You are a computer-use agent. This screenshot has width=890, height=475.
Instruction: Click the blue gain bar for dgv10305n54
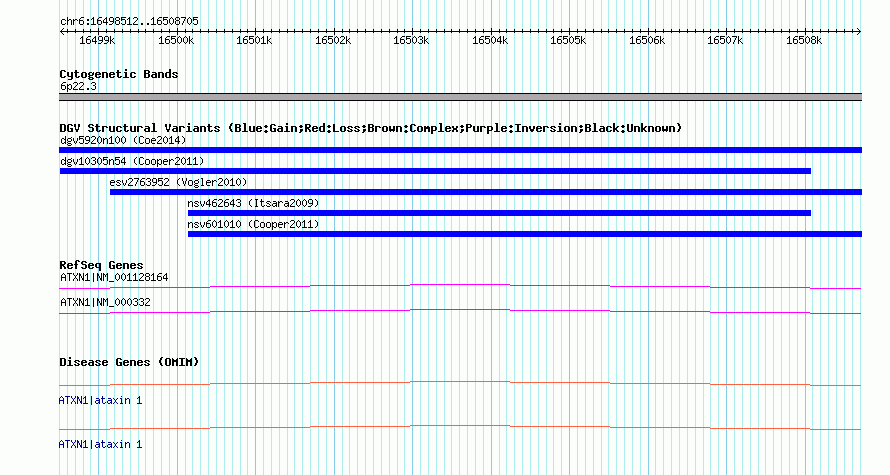pyautogui.click(x=435, y=171)
